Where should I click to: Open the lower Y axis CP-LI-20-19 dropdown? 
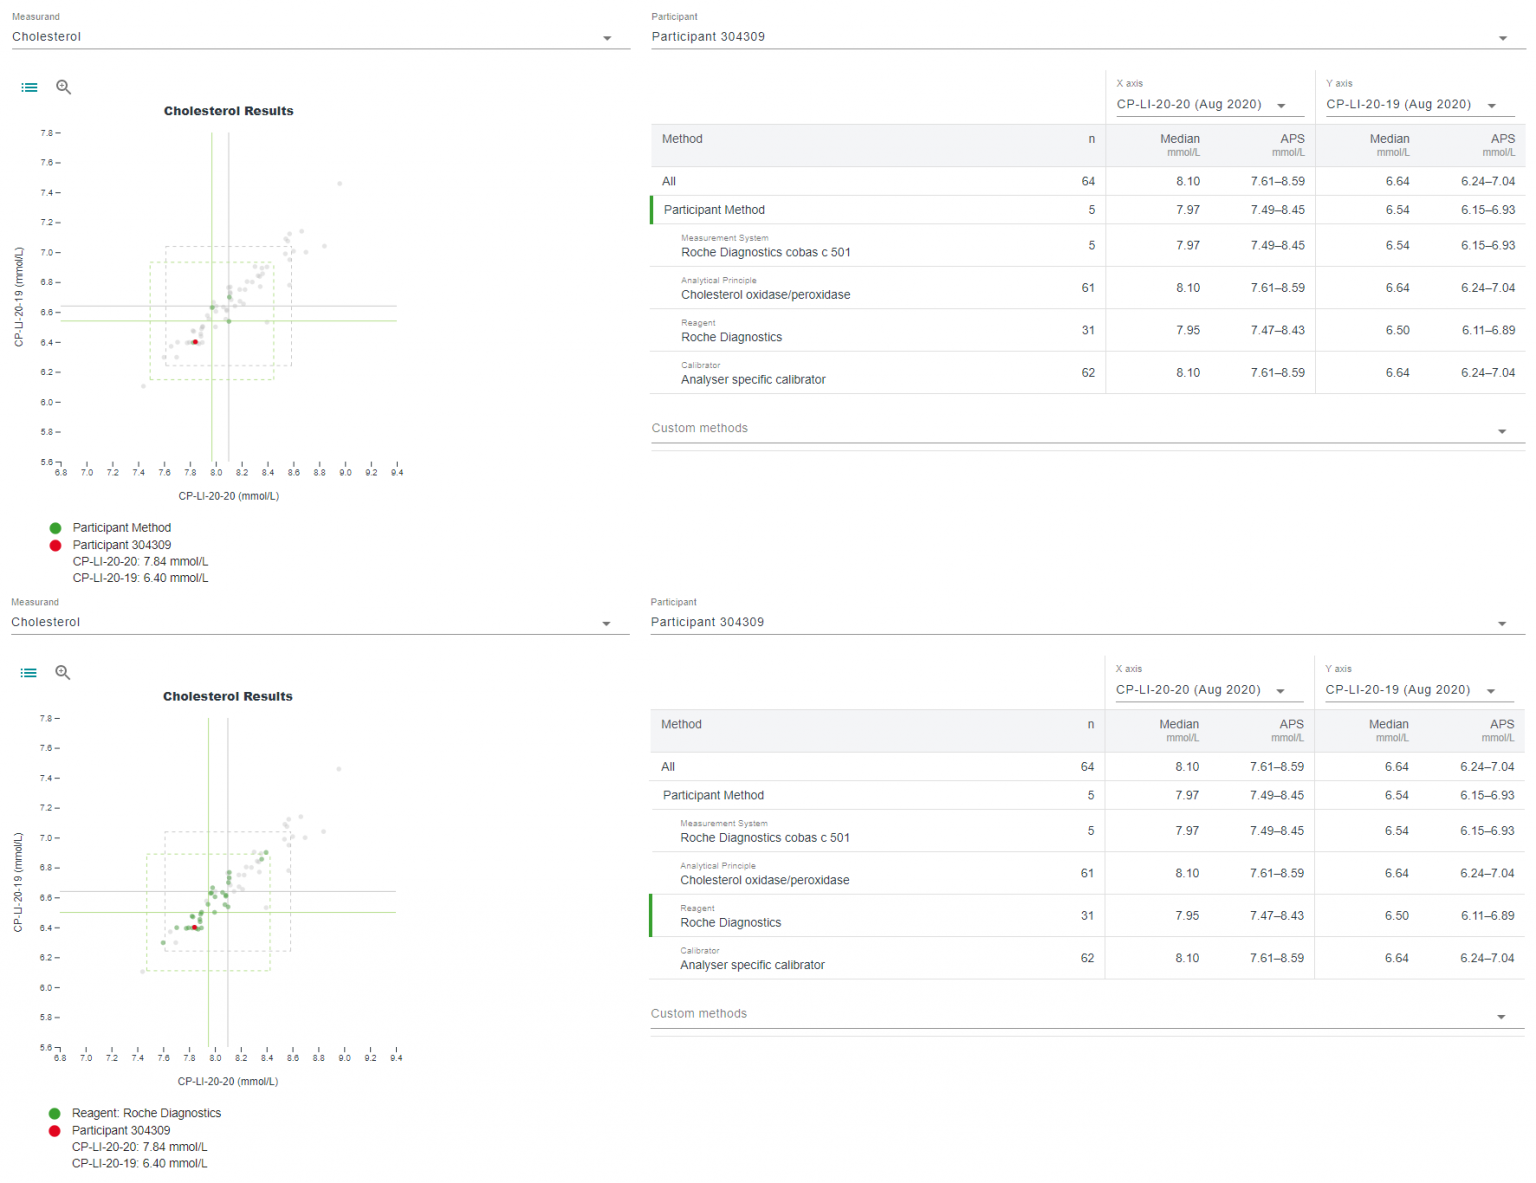click(x=1419, y=690)
